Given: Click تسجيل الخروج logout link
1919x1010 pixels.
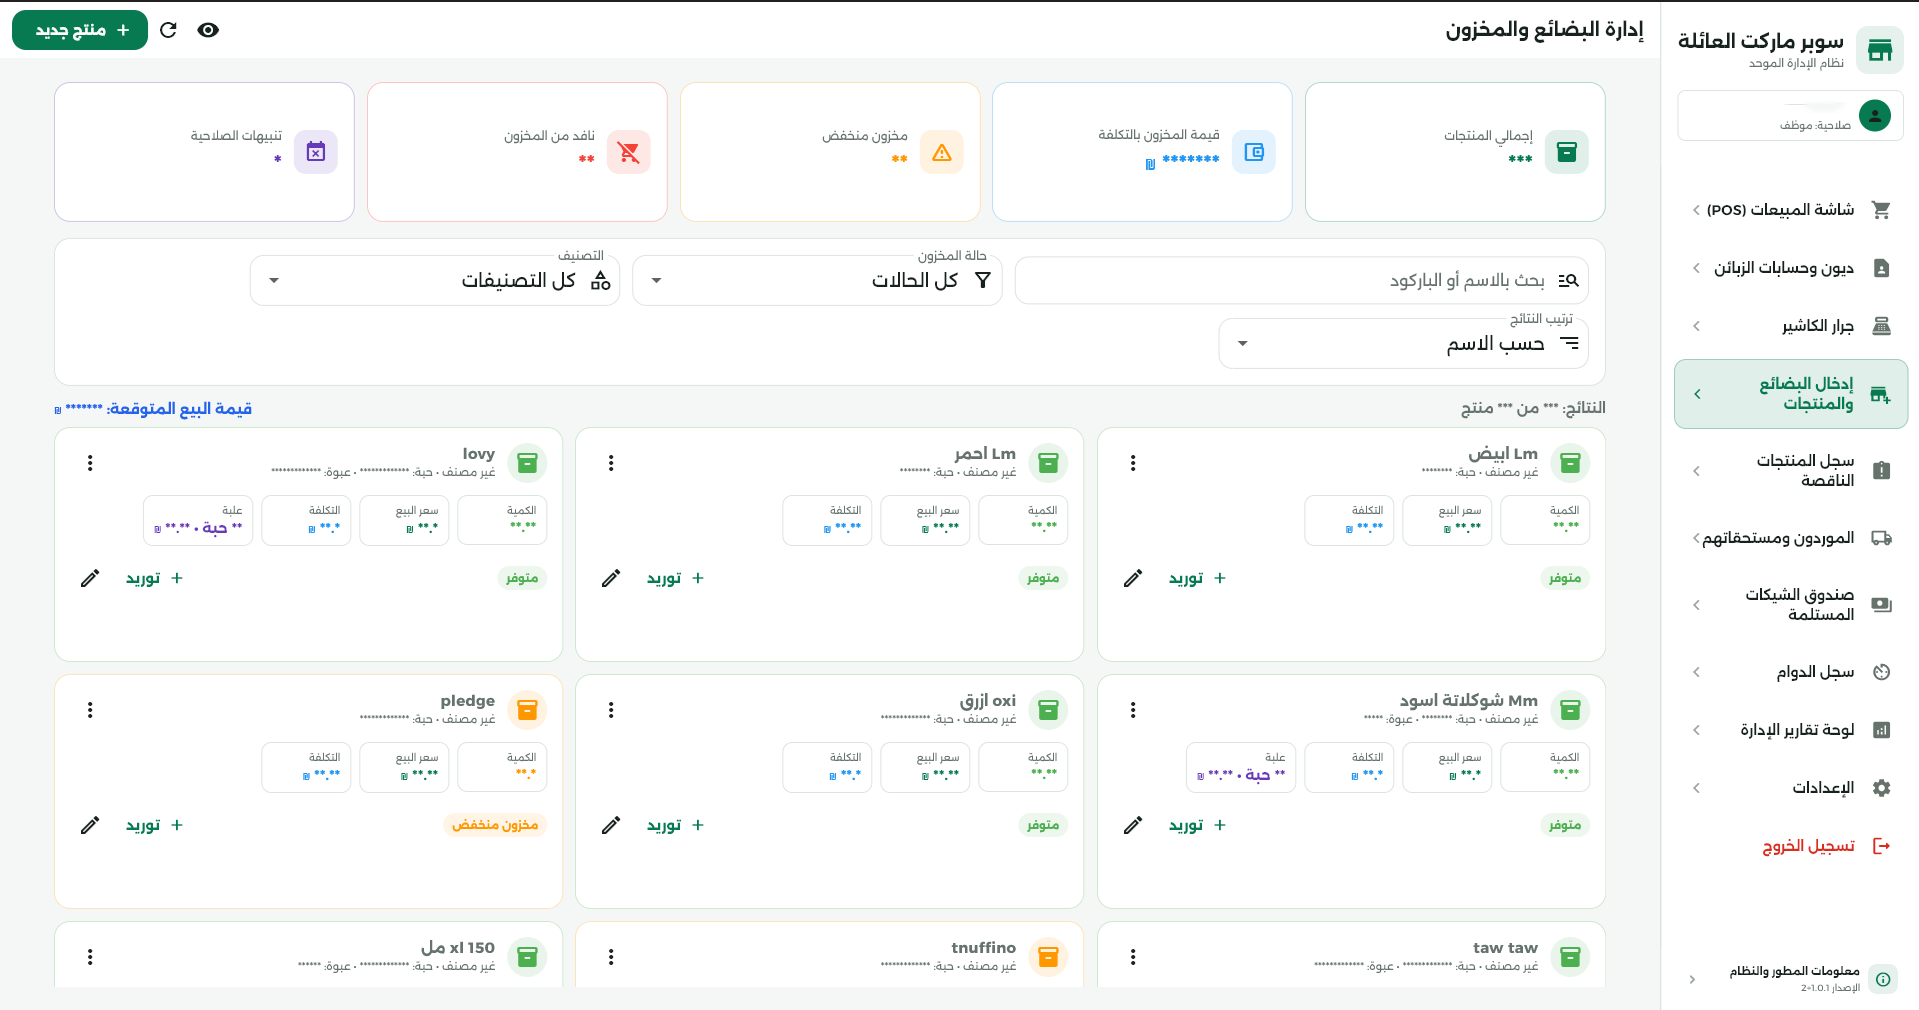Looking at the screenshot, I should point(1826,846).
